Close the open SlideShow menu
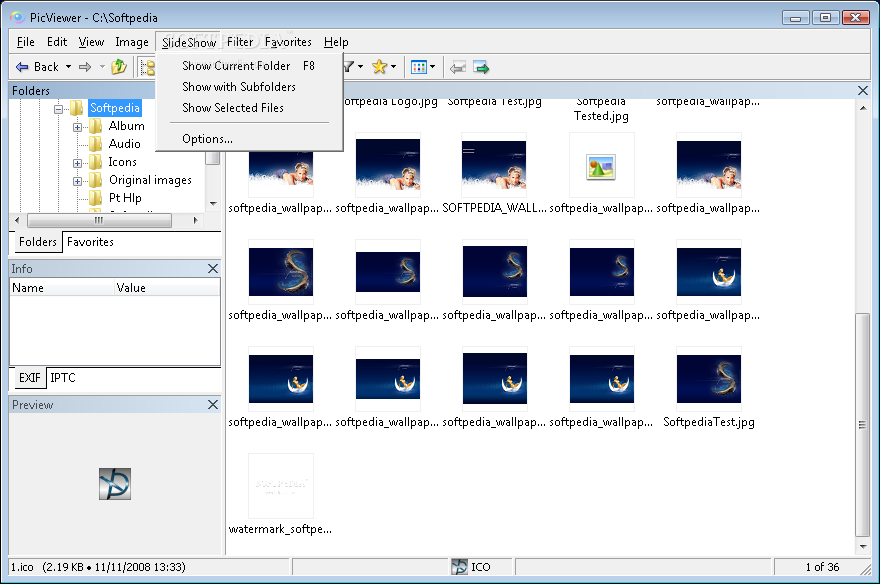 pos(189,43)
